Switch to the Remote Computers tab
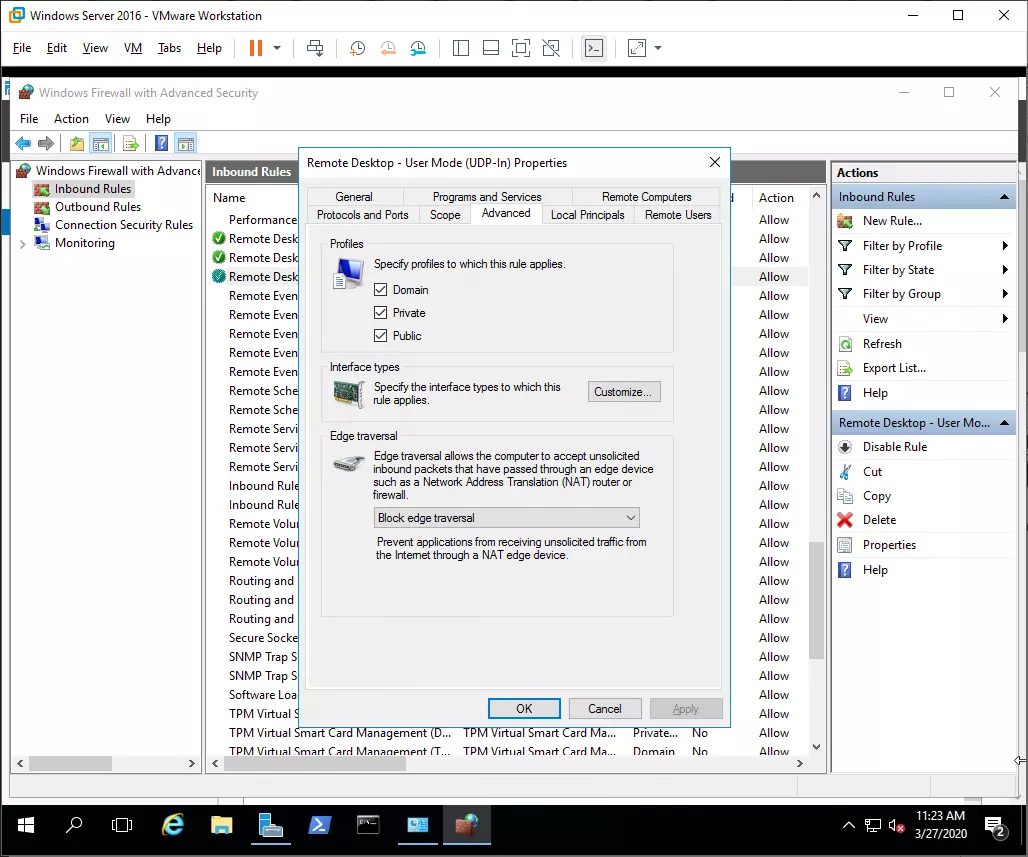This screenshot has width=1028, height=857. pyautogui.click(x=646, y=197)
